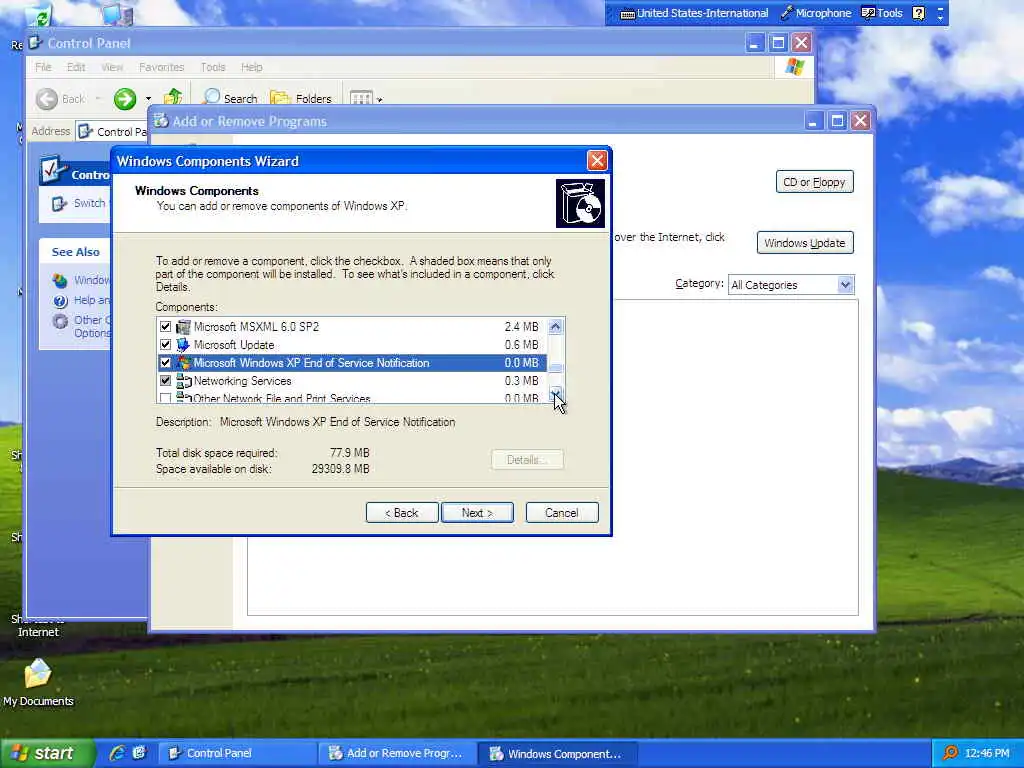1024x768 pixels.
Task: Select Microsoft Update row text
Action: click(x=234, y=345)
